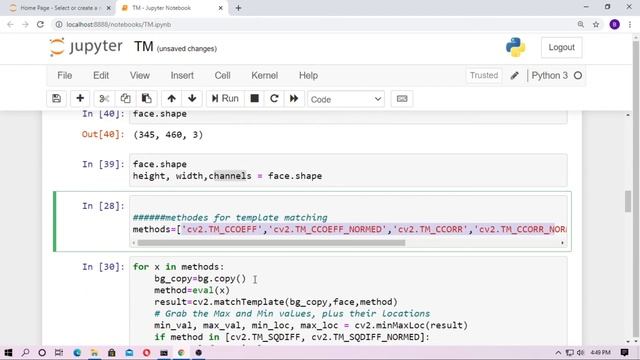Restart the kernel with the circular arrow icon
This screenshot has width=640, height=360.
click(x=274, y=99)
